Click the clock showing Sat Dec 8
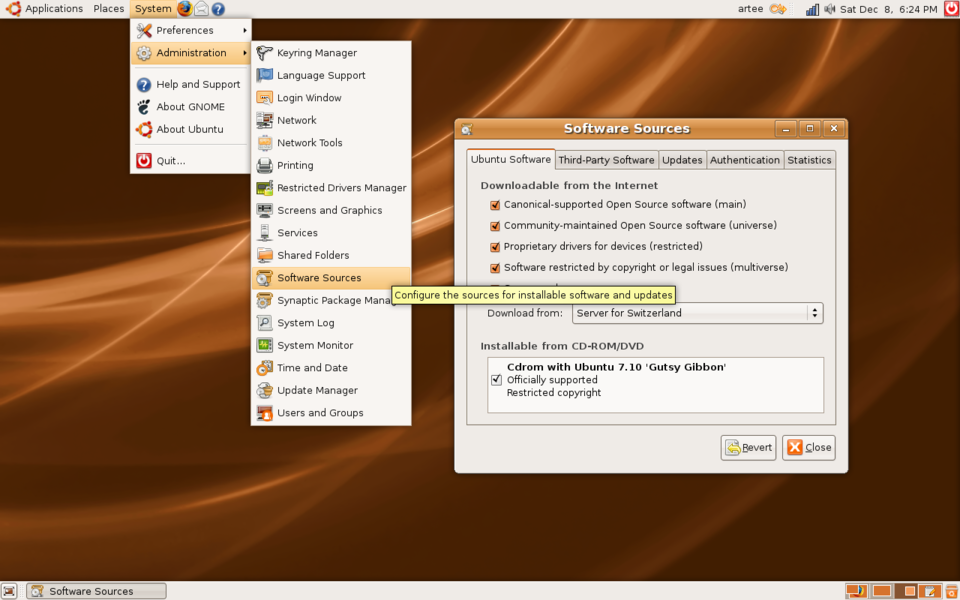The width and height of the screenshot is (960, 600). (x=888, y=9)
